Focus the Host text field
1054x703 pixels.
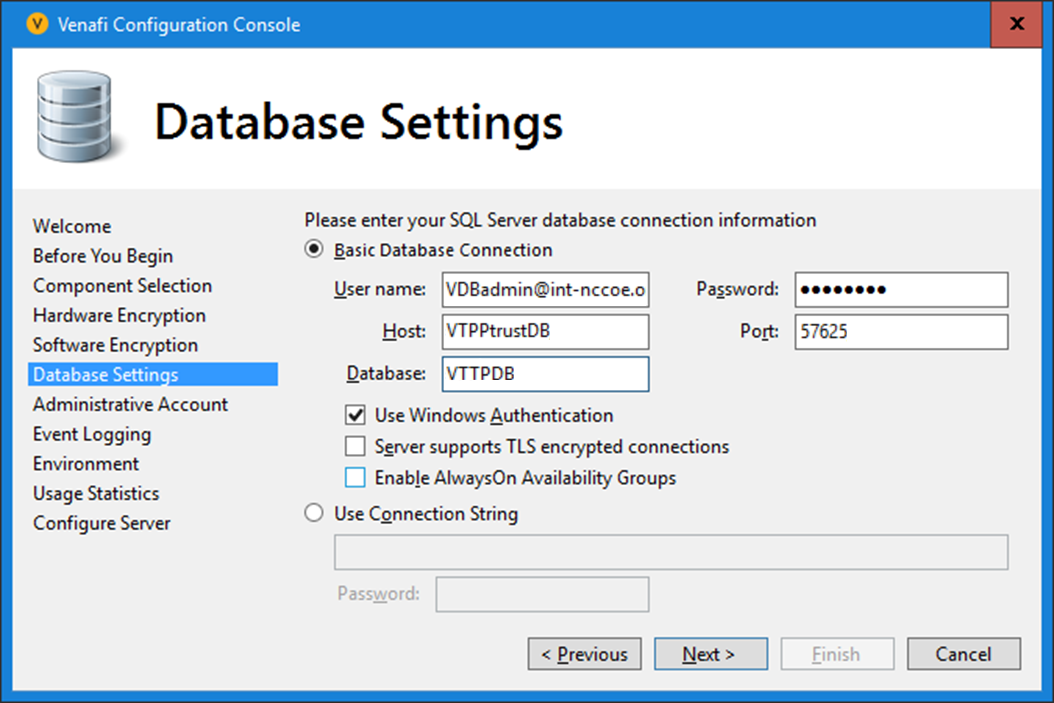[544, 332]
